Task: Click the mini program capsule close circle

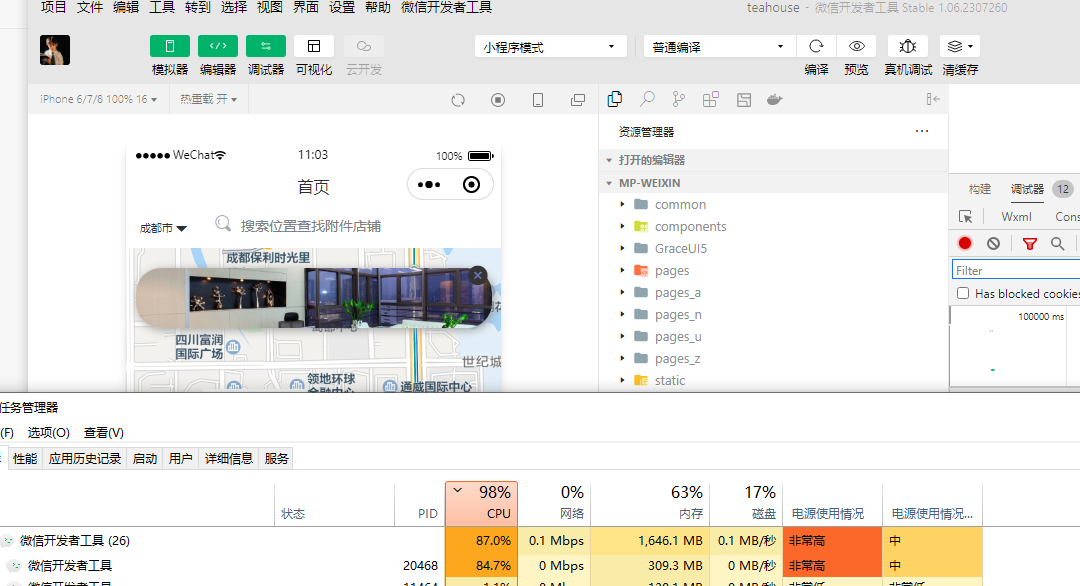Action: point(472,185)
